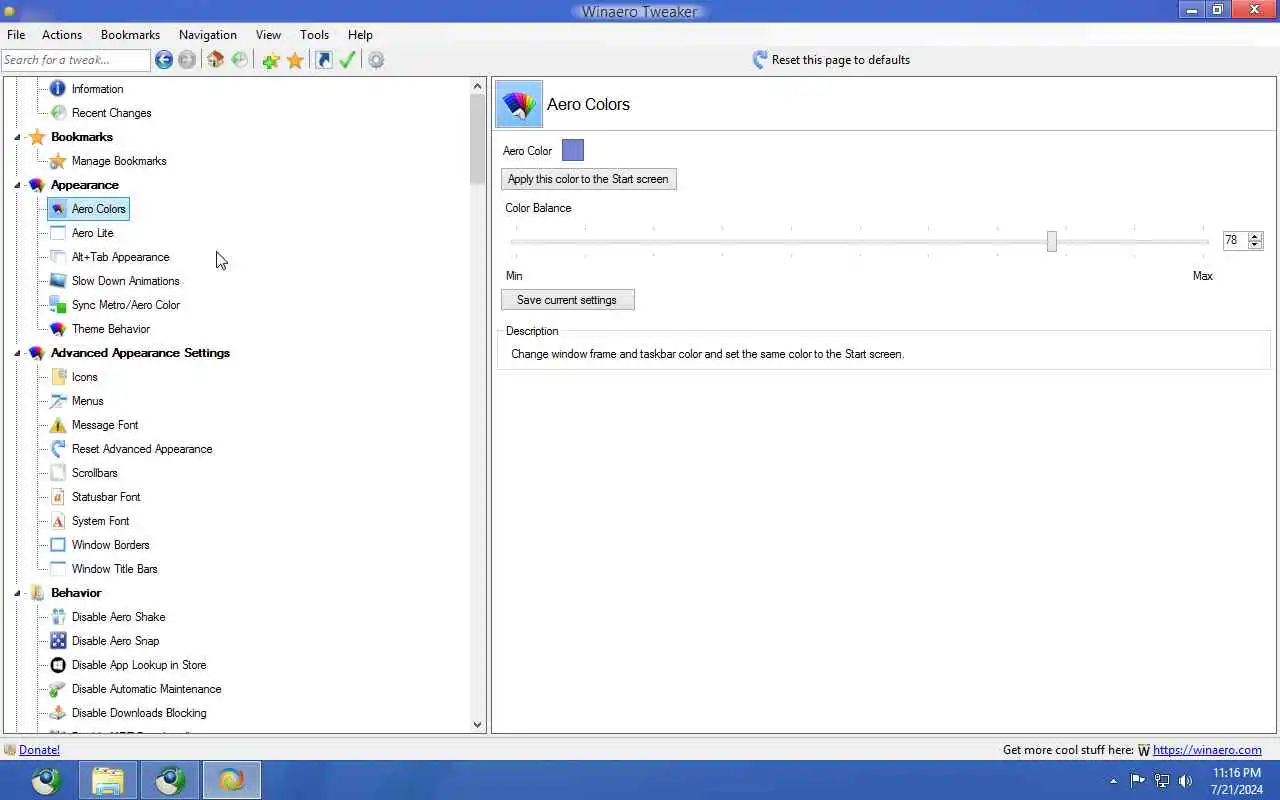
Task: Select Statusbar Font in tree
Action: pos(106,497)
